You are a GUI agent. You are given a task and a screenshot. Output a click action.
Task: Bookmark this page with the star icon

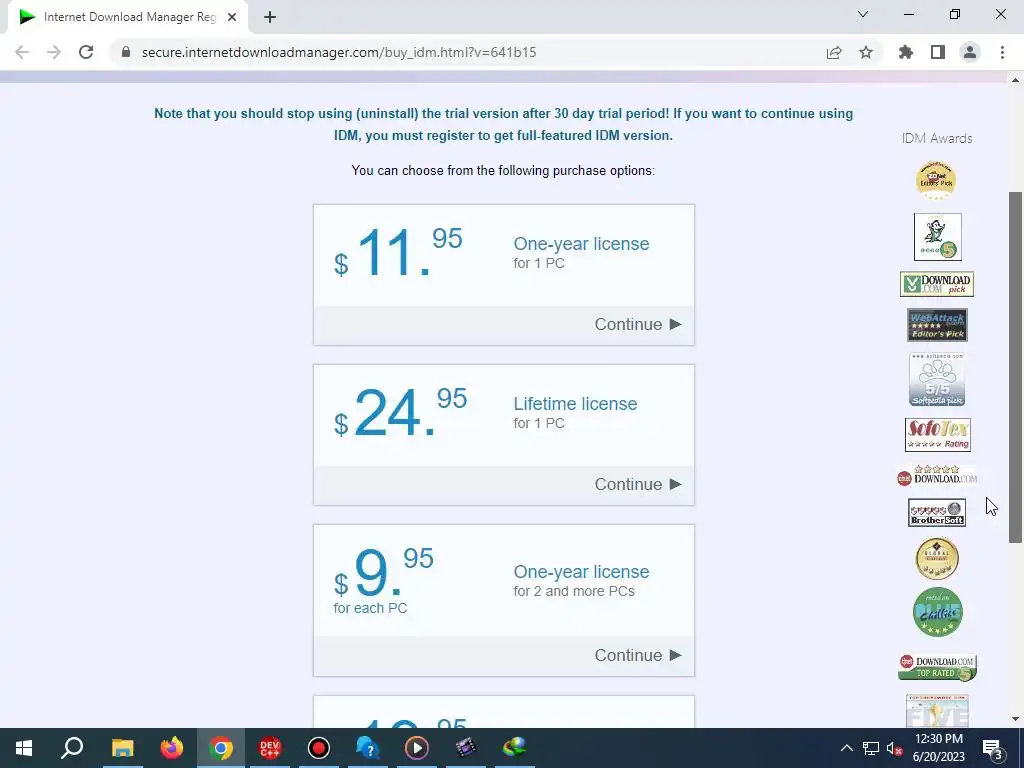click(x=866, y=52)
